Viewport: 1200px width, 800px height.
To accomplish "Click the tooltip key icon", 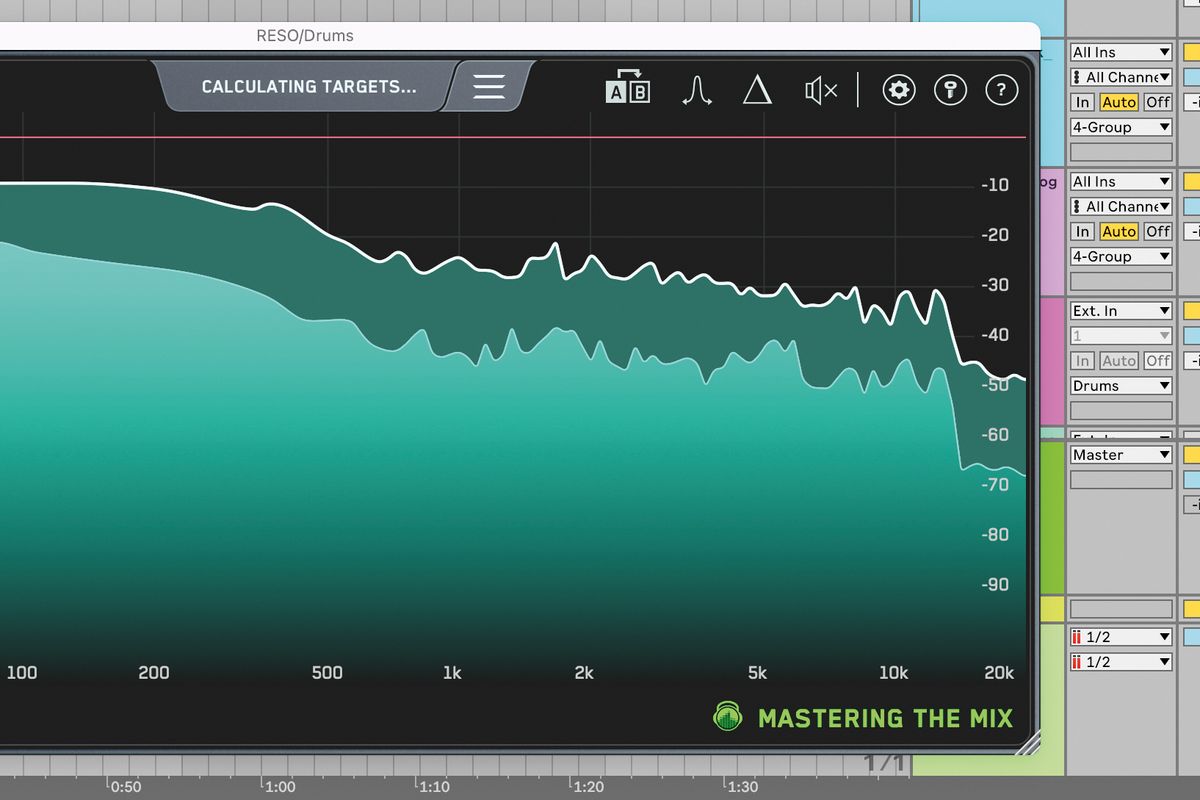I will point(950,90).
